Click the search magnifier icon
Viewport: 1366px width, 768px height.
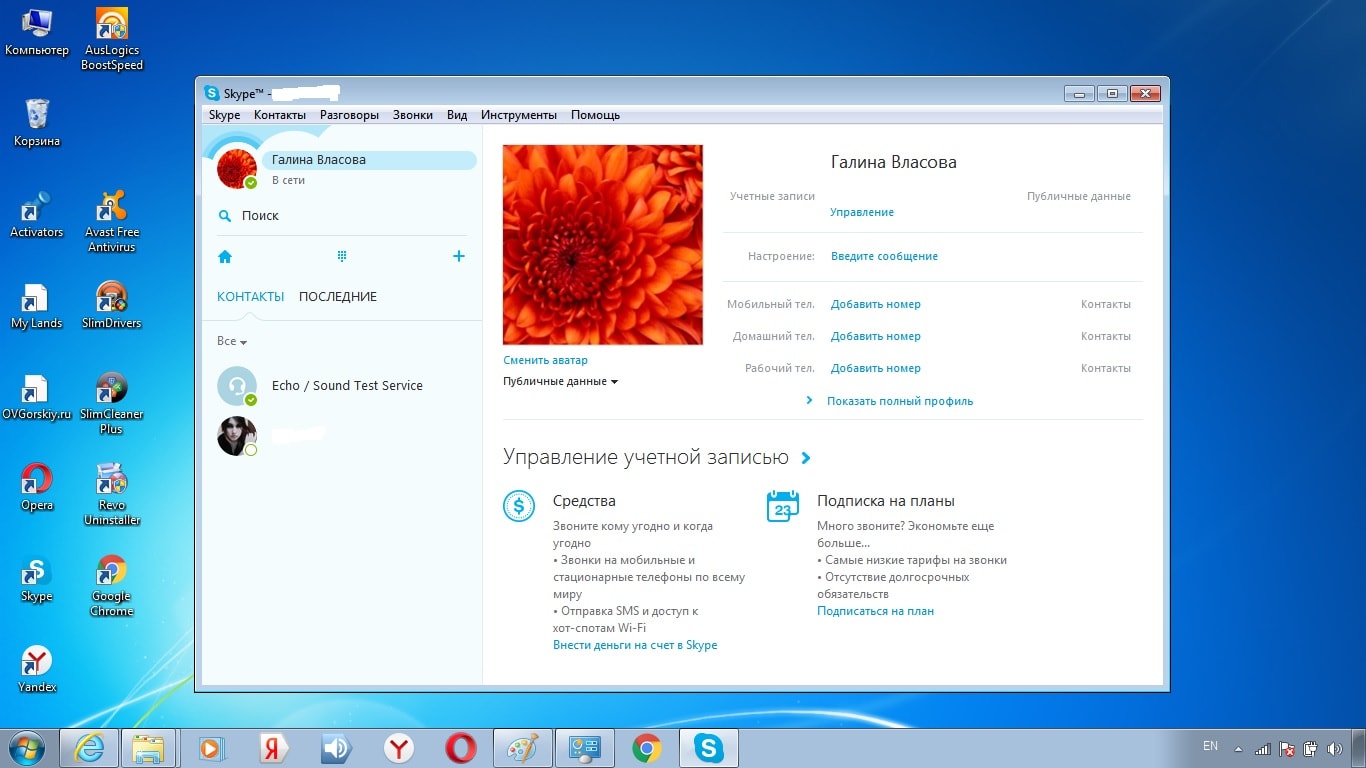(x=225, y=216)
